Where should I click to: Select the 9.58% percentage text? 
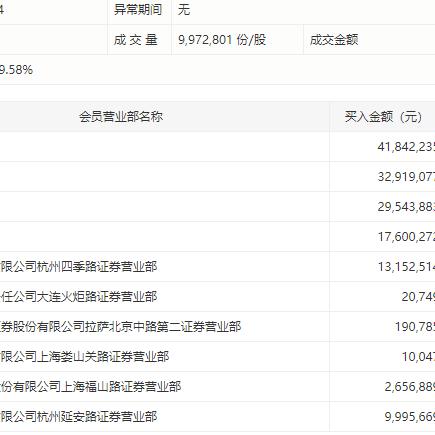click(16, 70)
